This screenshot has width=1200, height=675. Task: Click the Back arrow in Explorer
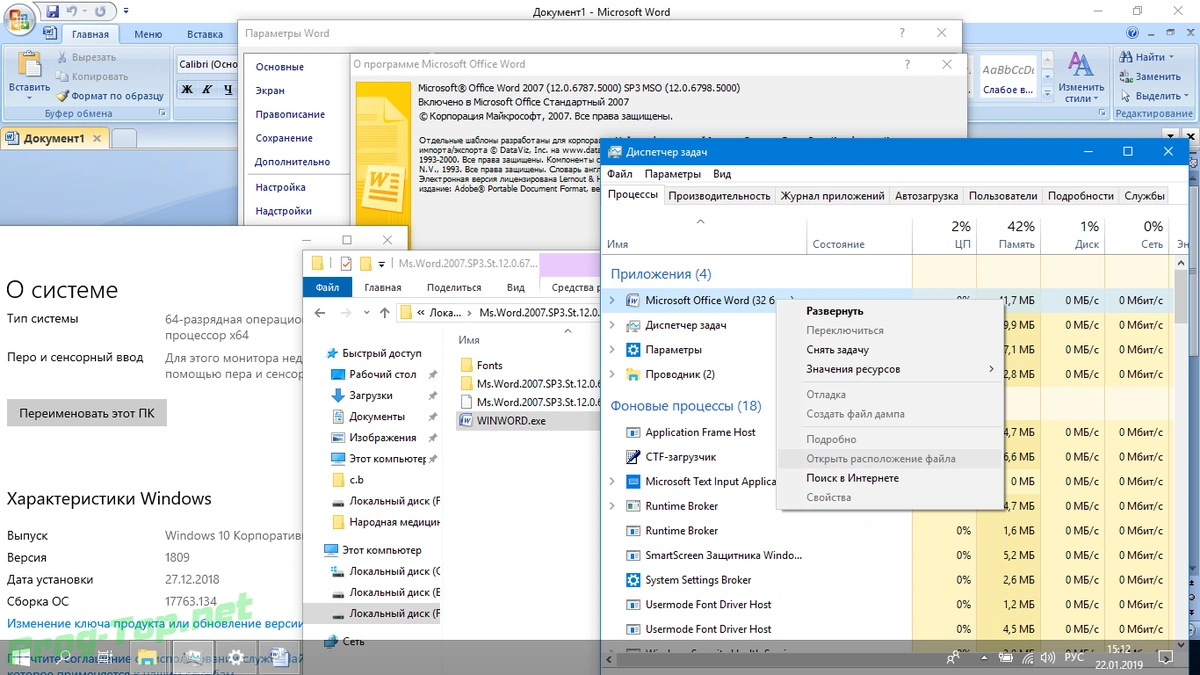point(319,313)
